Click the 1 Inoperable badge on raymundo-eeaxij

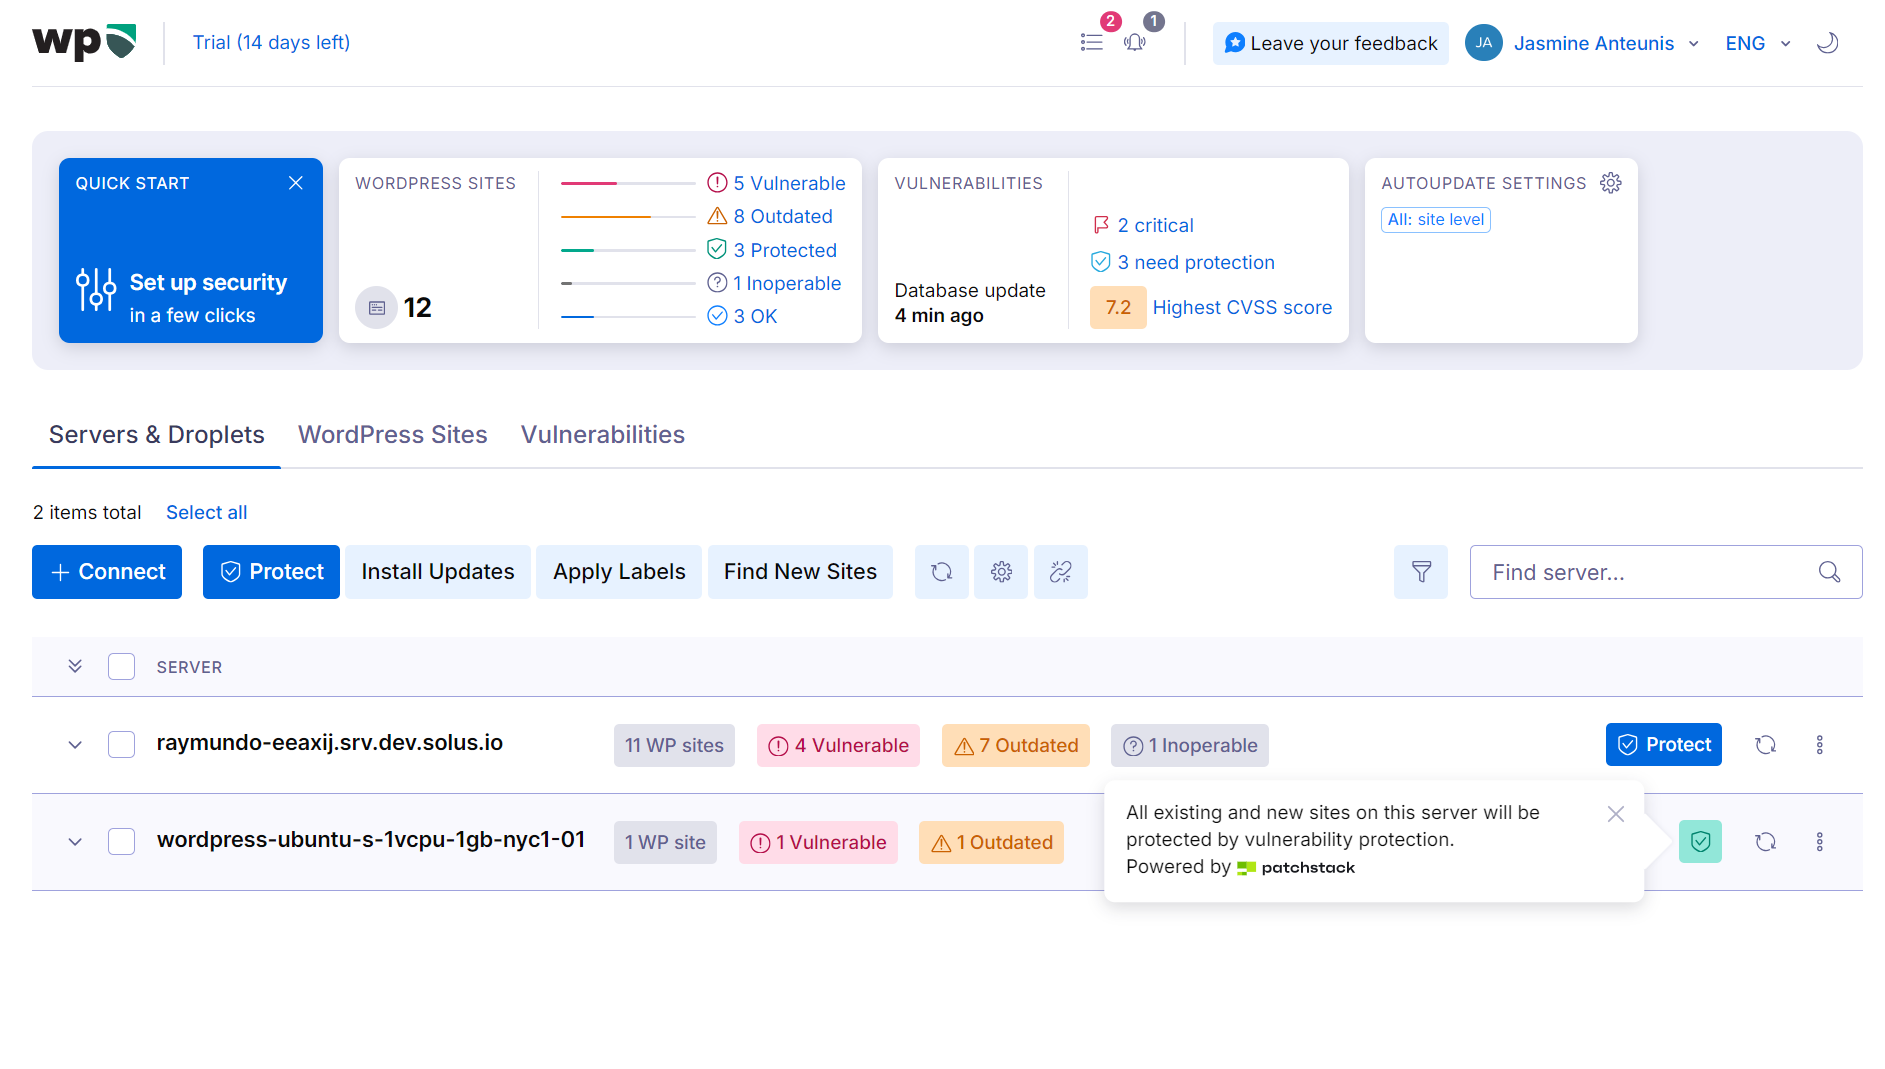pos(1190,746)
